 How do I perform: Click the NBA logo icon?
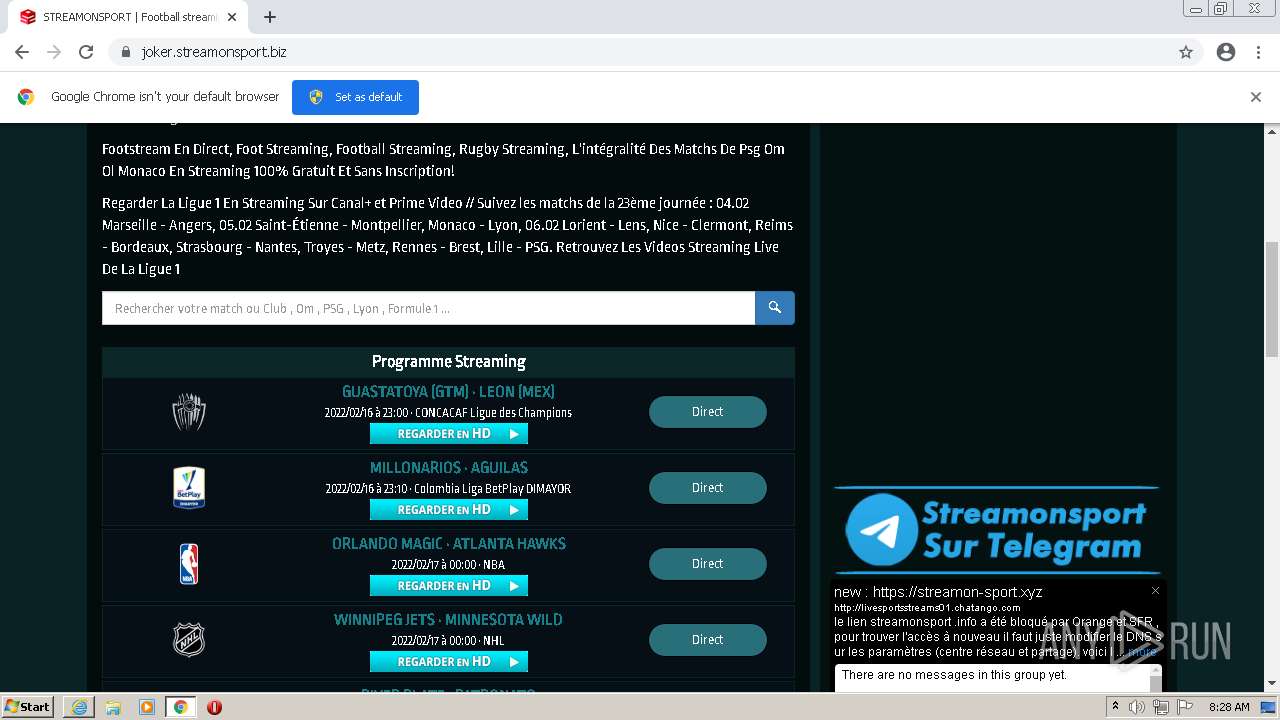pyautogui.click(x=189, y=564)
